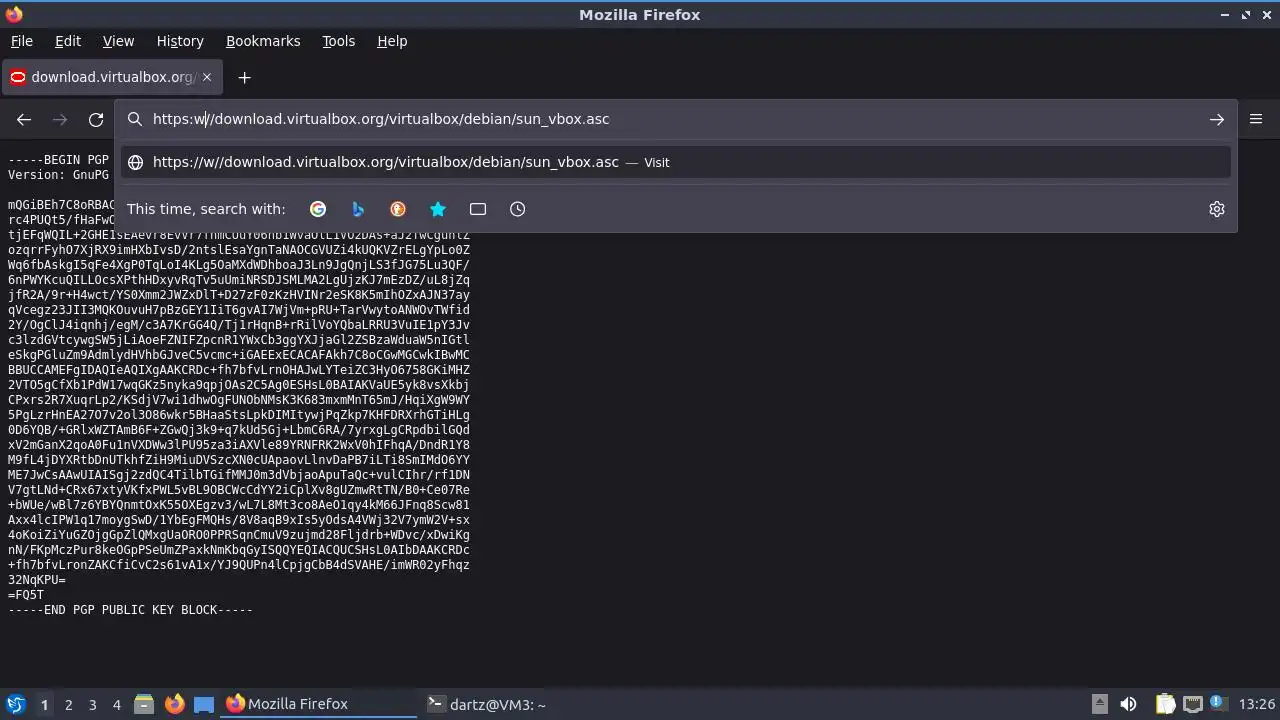Activate Mozilla Firefox taskbar window button
This screenshot has height=720, width=1280.
point(319,704)
